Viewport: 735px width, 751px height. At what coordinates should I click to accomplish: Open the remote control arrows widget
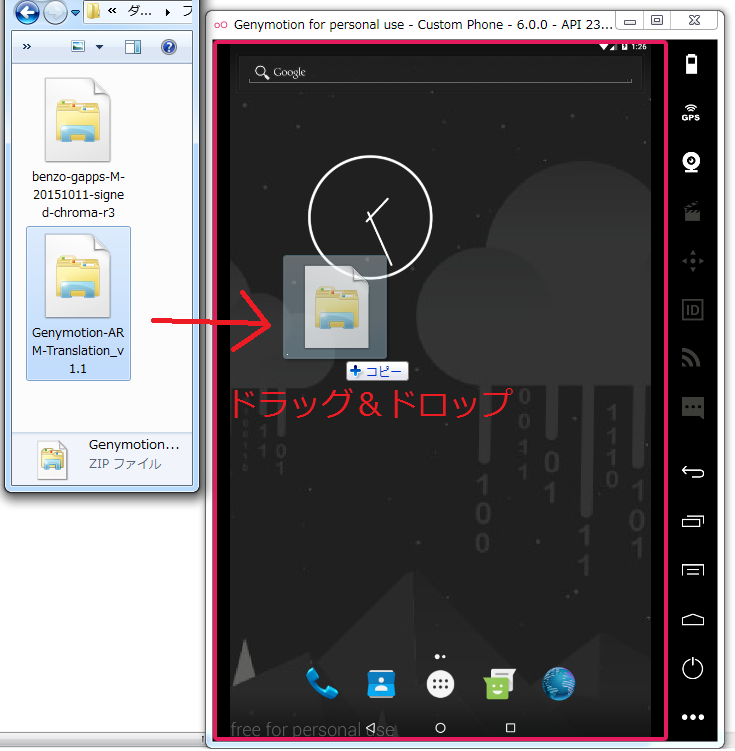pyautogui.click(x=692, y=261)
